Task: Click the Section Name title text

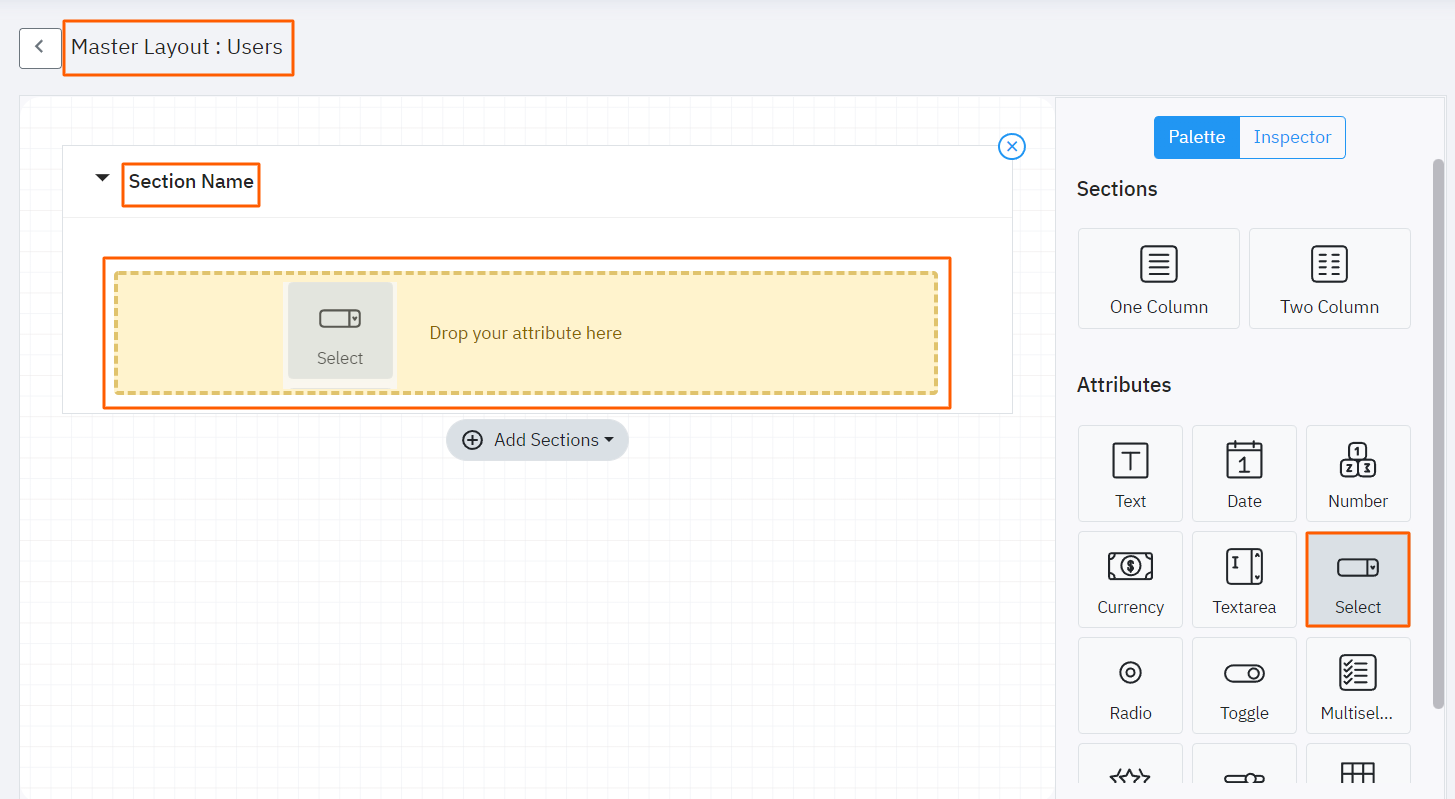Action: point(191,182)
